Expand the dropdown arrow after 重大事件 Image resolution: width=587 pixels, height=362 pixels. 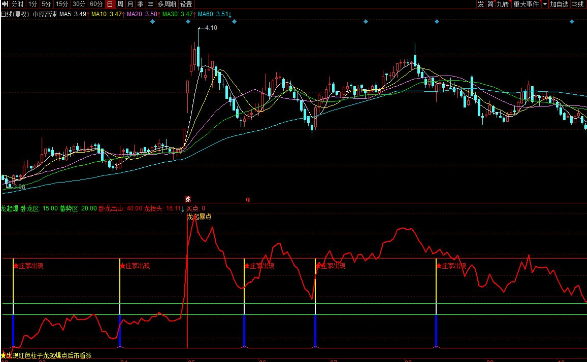tap(545, 4)
